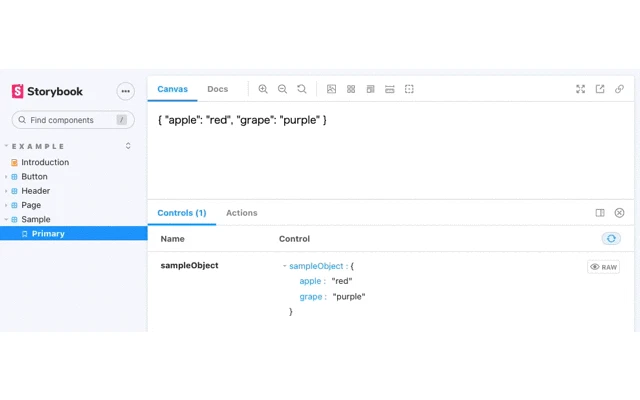640x400 pixels.
Task: Toggle expand-all arrows beside EXAMPLE
Action: (x=128, y=146)
